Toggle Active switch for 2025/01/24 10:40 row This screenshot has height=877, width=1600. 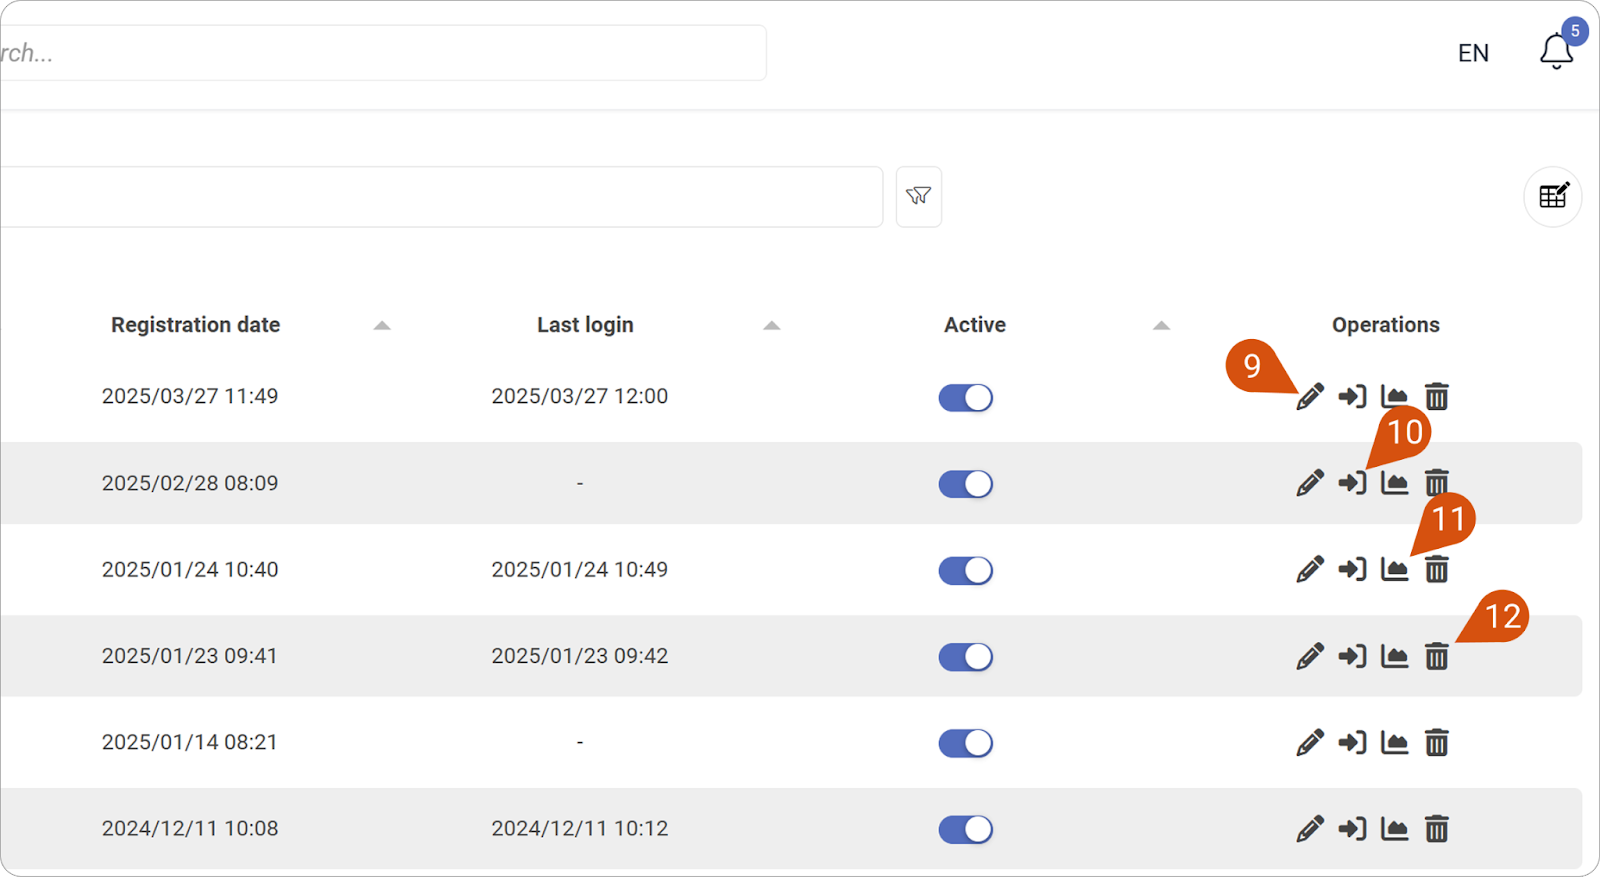click(x=965, y=570)
